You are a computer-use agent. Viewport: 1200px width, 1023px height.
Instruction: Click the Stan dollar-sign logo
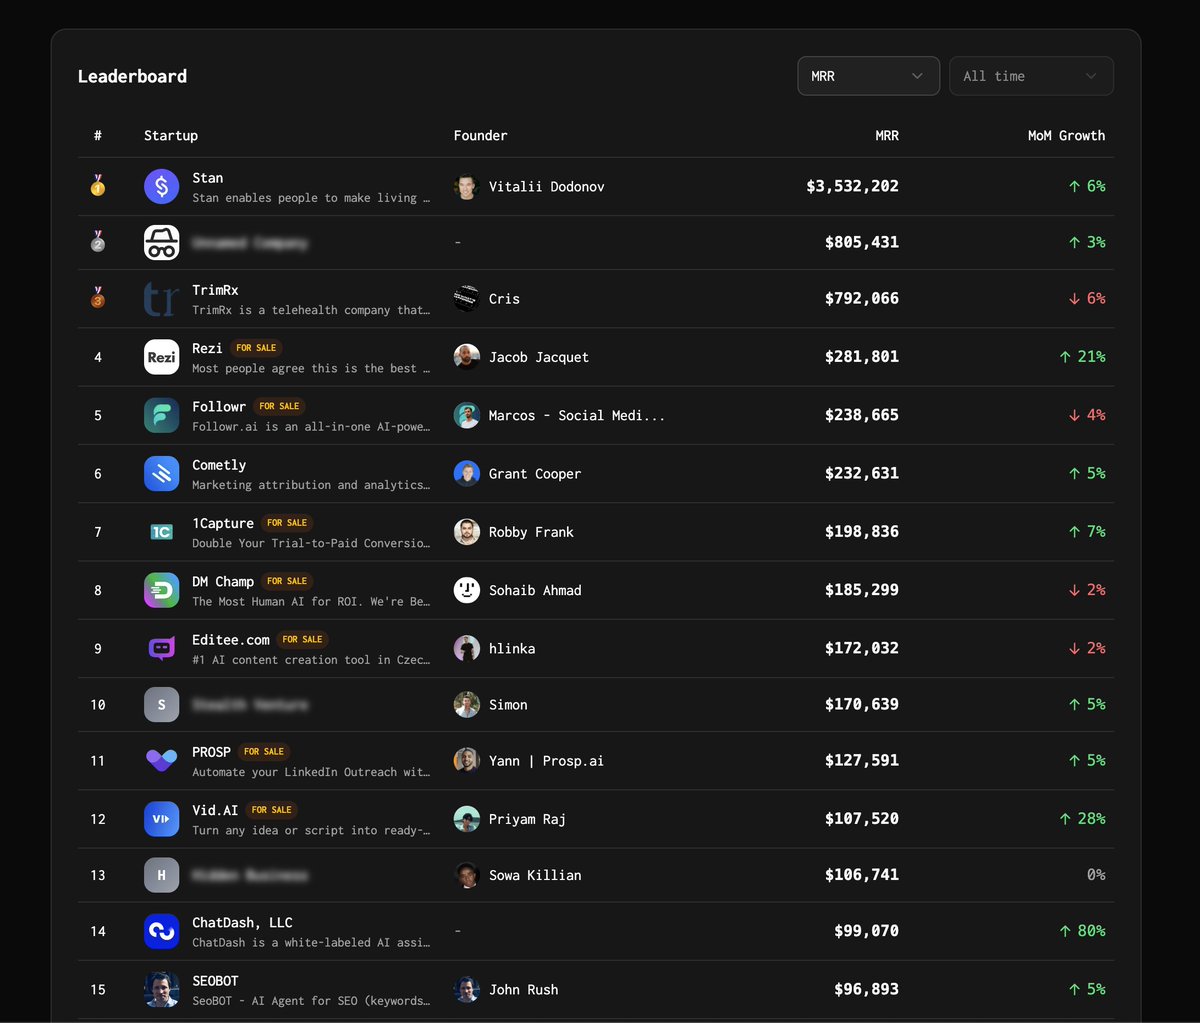pos(162,186)
